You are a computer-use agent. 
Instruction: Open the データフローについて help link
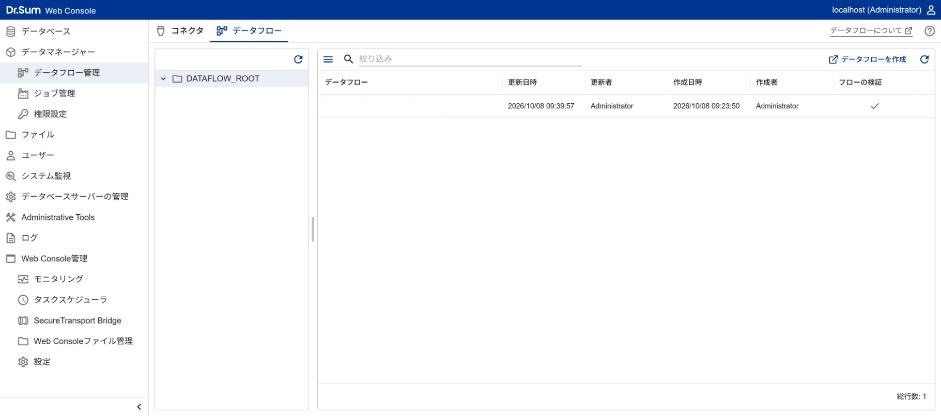tap(871, 31)
